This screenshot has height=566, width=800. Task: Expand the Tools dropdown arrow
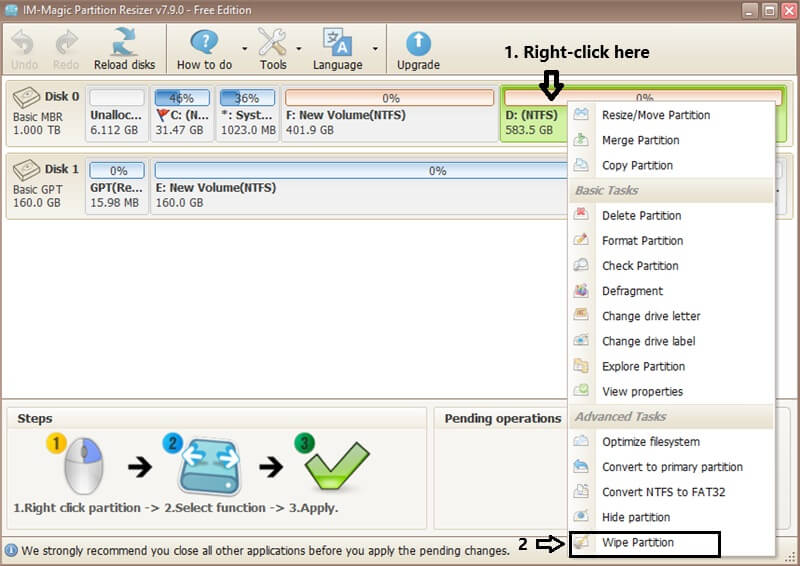click(298, 49)
